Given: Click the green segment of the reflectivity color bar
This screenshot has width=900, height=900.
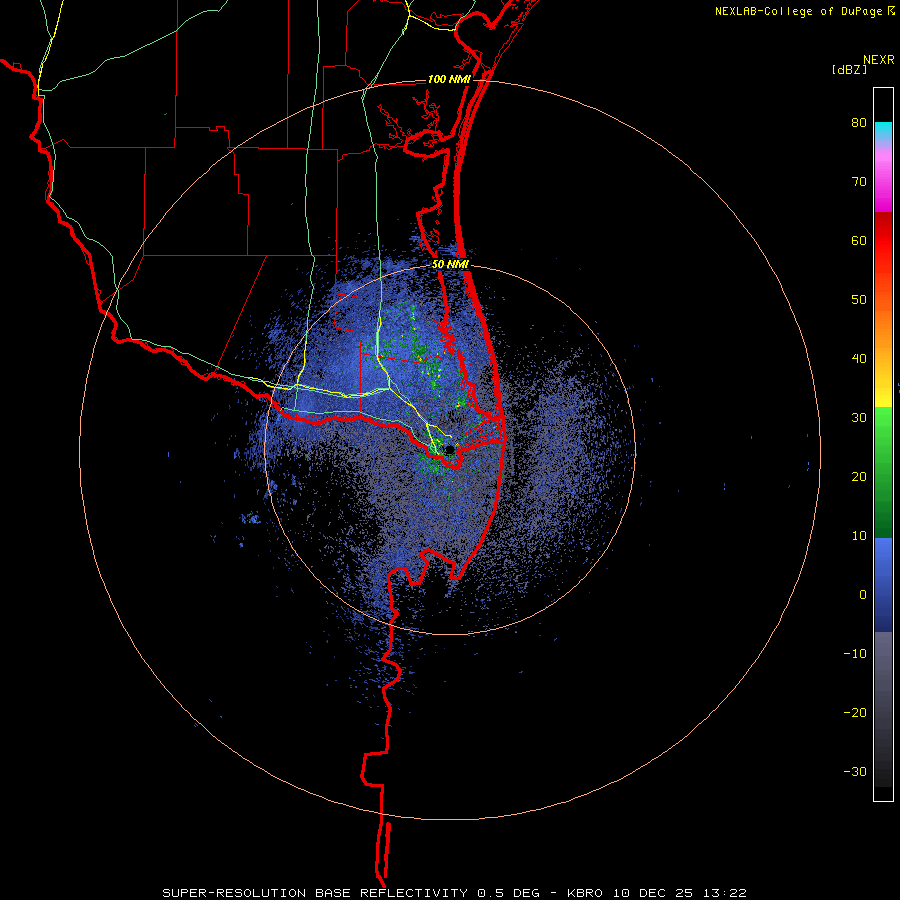Looking at the screenshot, I should (x=883, y=472).
